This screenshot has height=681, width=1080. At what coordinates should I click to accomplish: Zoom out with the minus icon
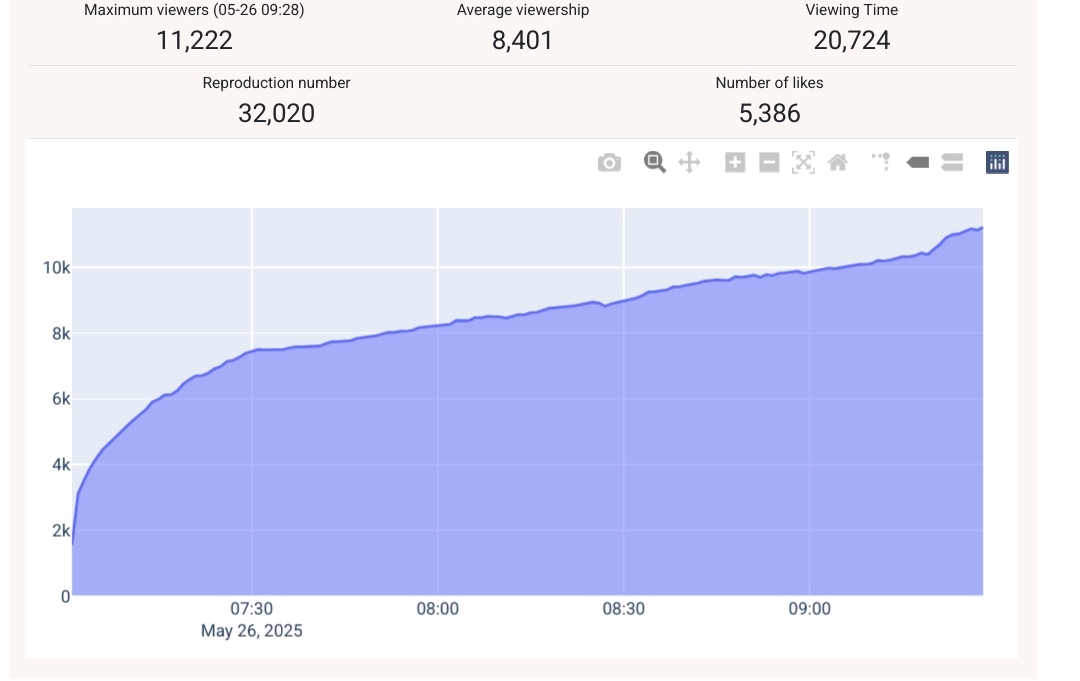coord(769,163)
